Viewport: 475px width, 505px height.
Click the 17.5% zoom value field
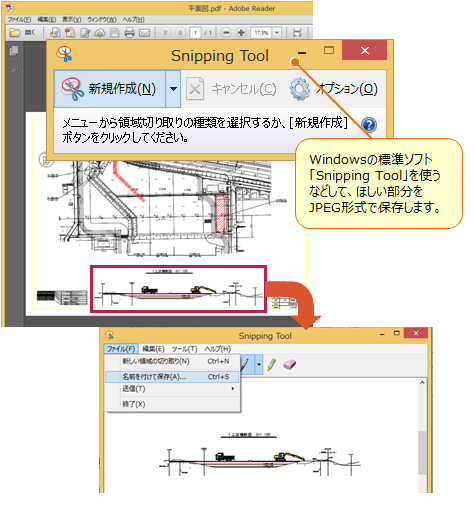[x=261, y=33]
